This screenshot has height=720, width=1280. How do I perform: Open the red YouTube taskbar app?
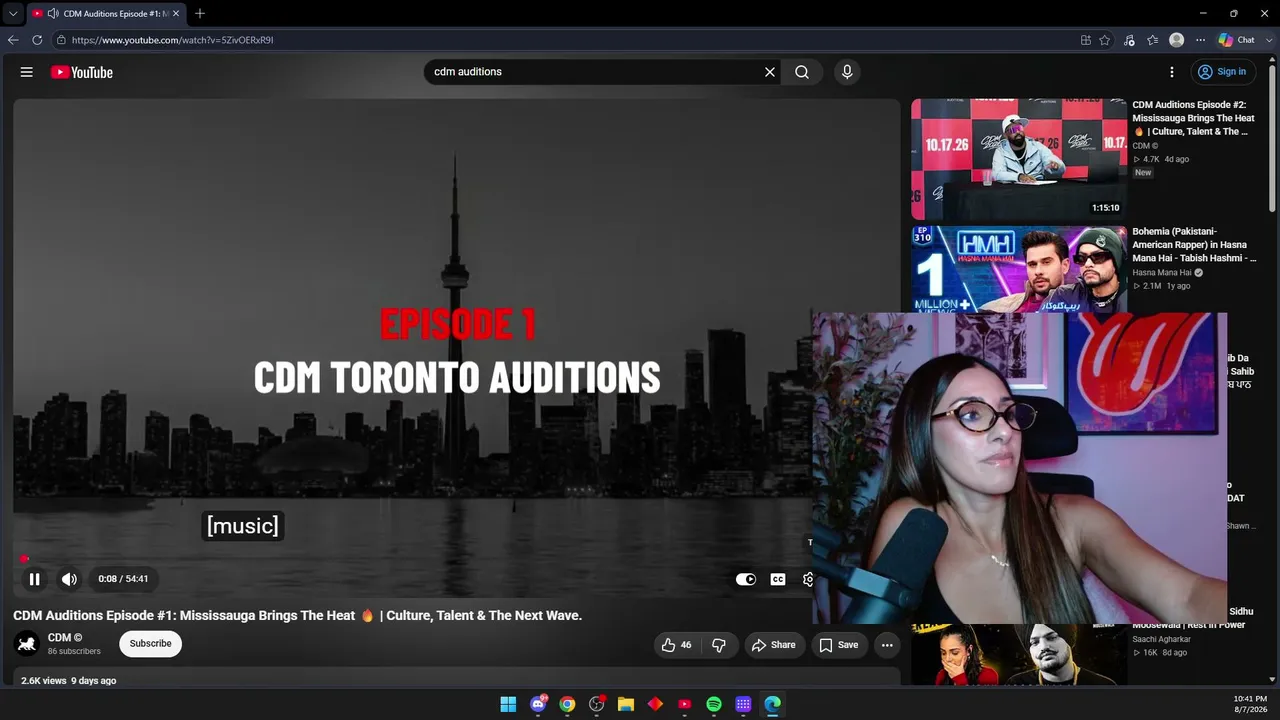pyautogui.click(x=685, y=704)
